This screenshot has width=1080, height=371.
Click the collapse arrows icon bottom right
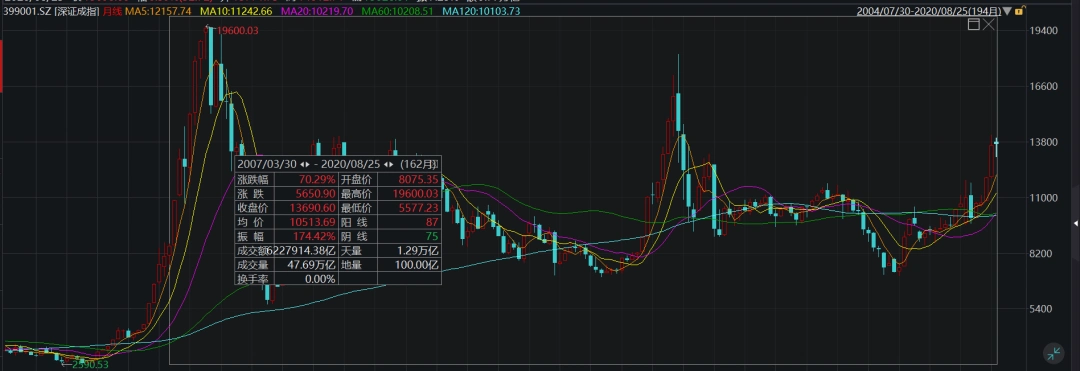click(x=1054, y=354)
